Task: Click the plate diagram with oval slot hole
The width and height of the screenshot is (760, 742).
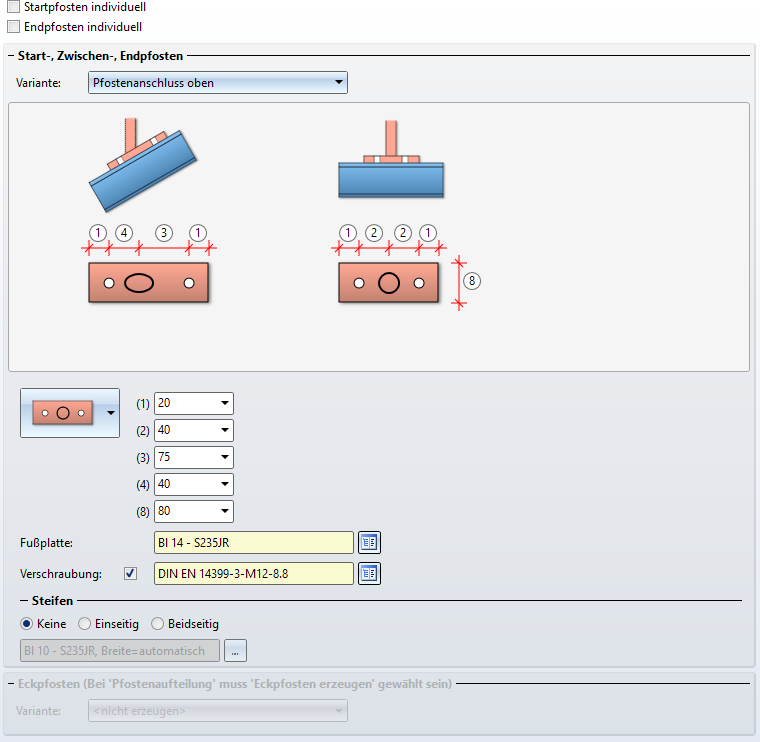Action: [x=148, y=283]
